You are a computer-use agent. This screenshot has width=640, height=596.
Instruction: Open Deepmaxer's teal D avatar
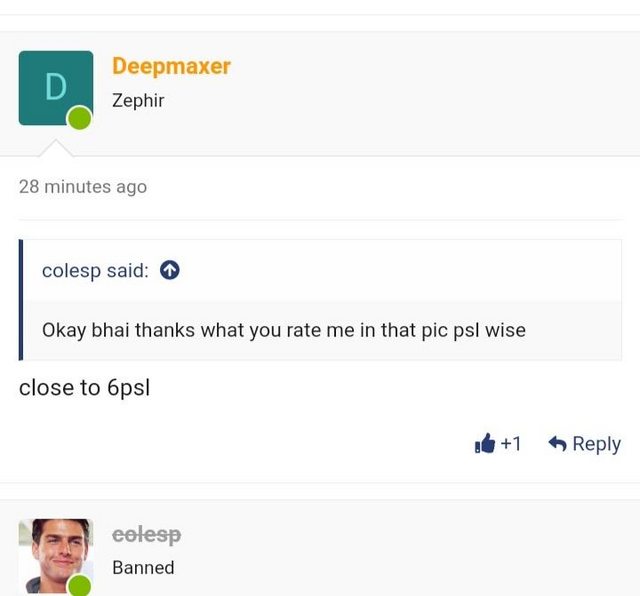[56, 88]
